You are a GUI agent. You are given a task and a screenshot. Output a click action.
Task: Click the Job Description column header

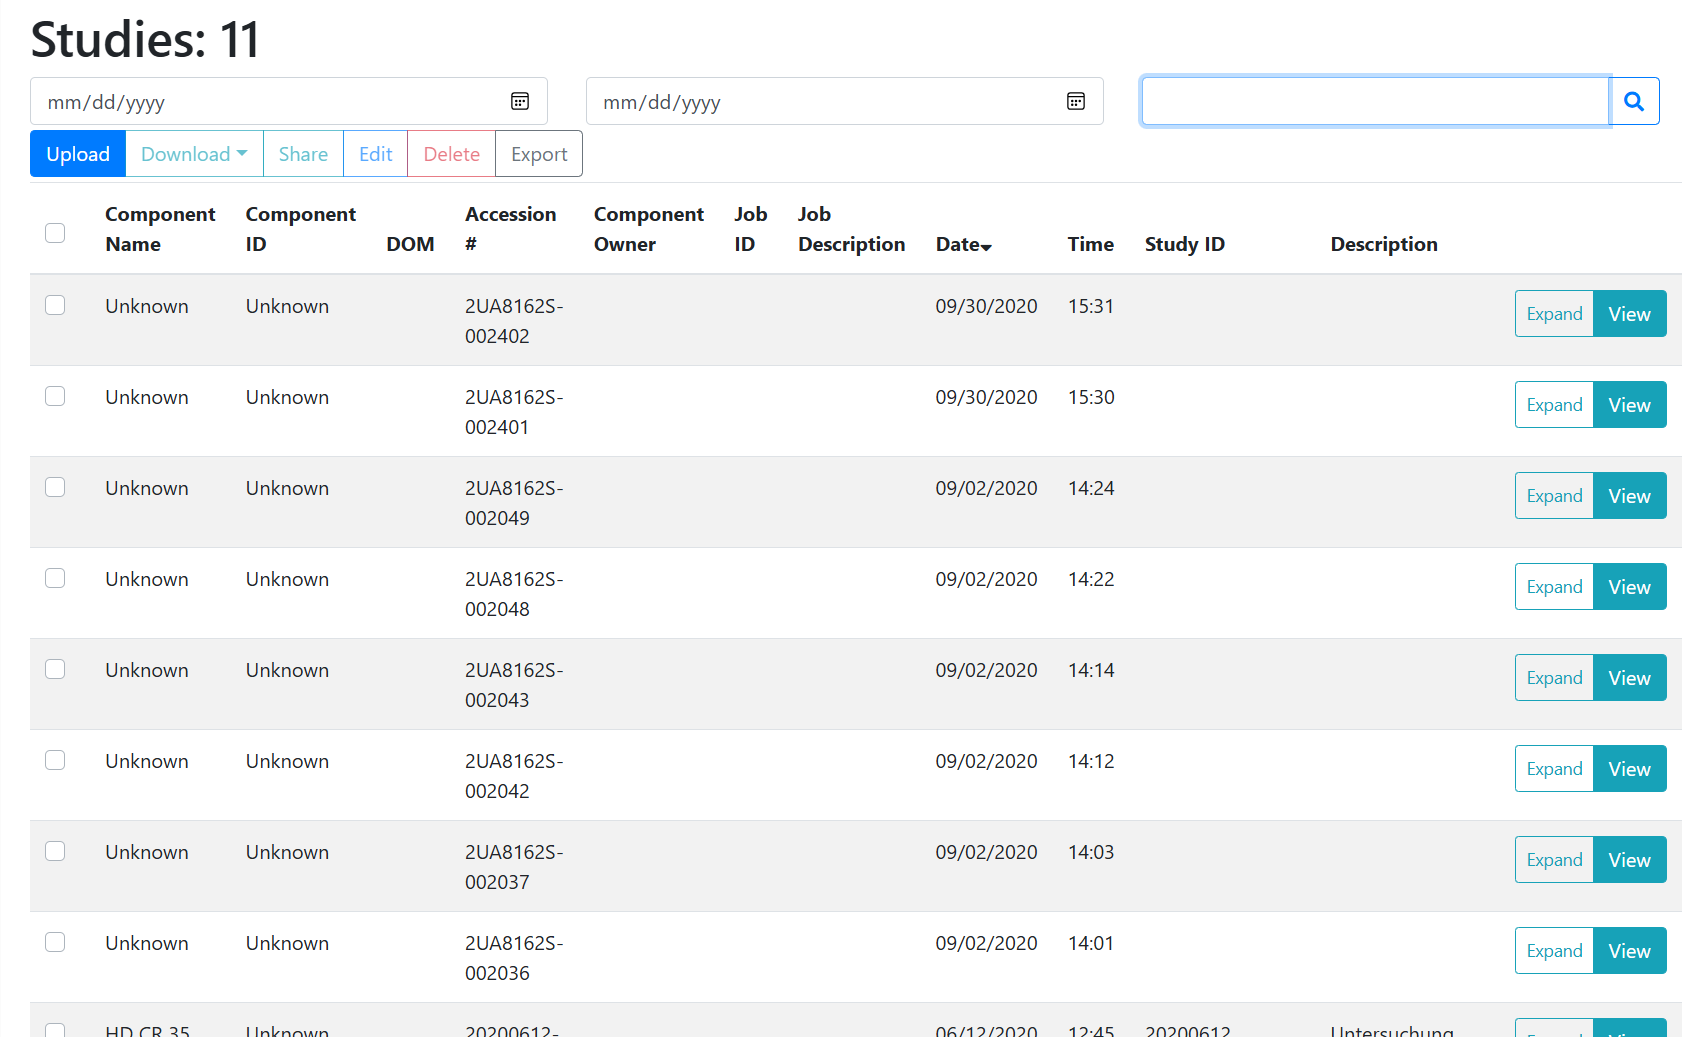pyautogui.click(x=851, y=229)
